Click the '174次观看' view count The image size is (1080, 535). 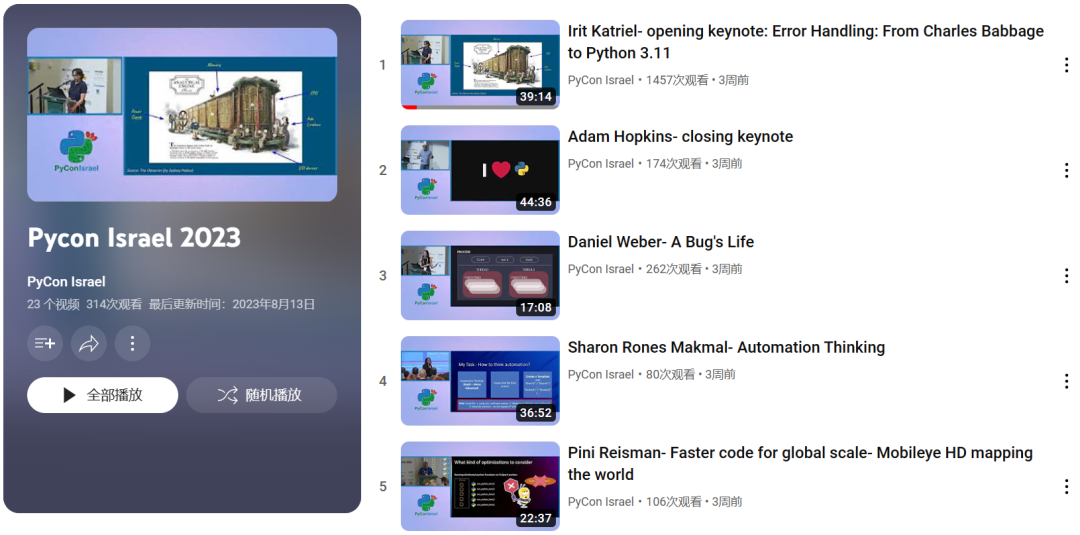(674, 164)
